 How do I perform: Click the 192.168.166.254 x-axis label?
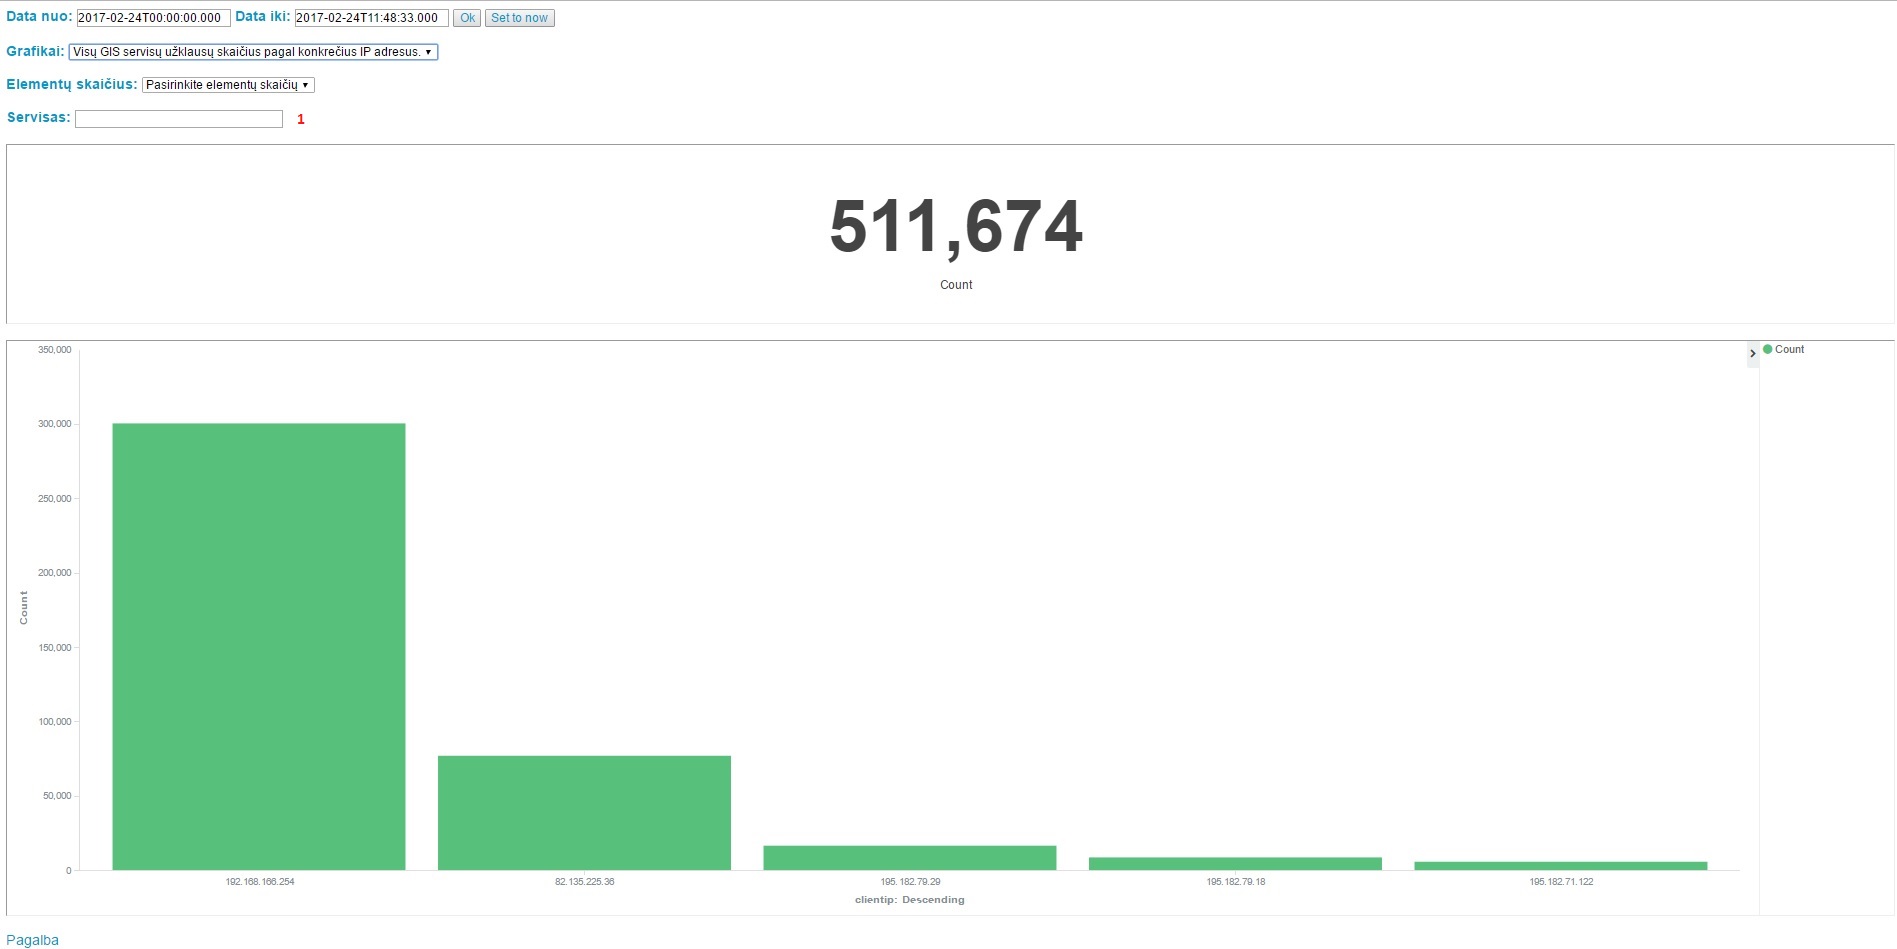(260, 882)
